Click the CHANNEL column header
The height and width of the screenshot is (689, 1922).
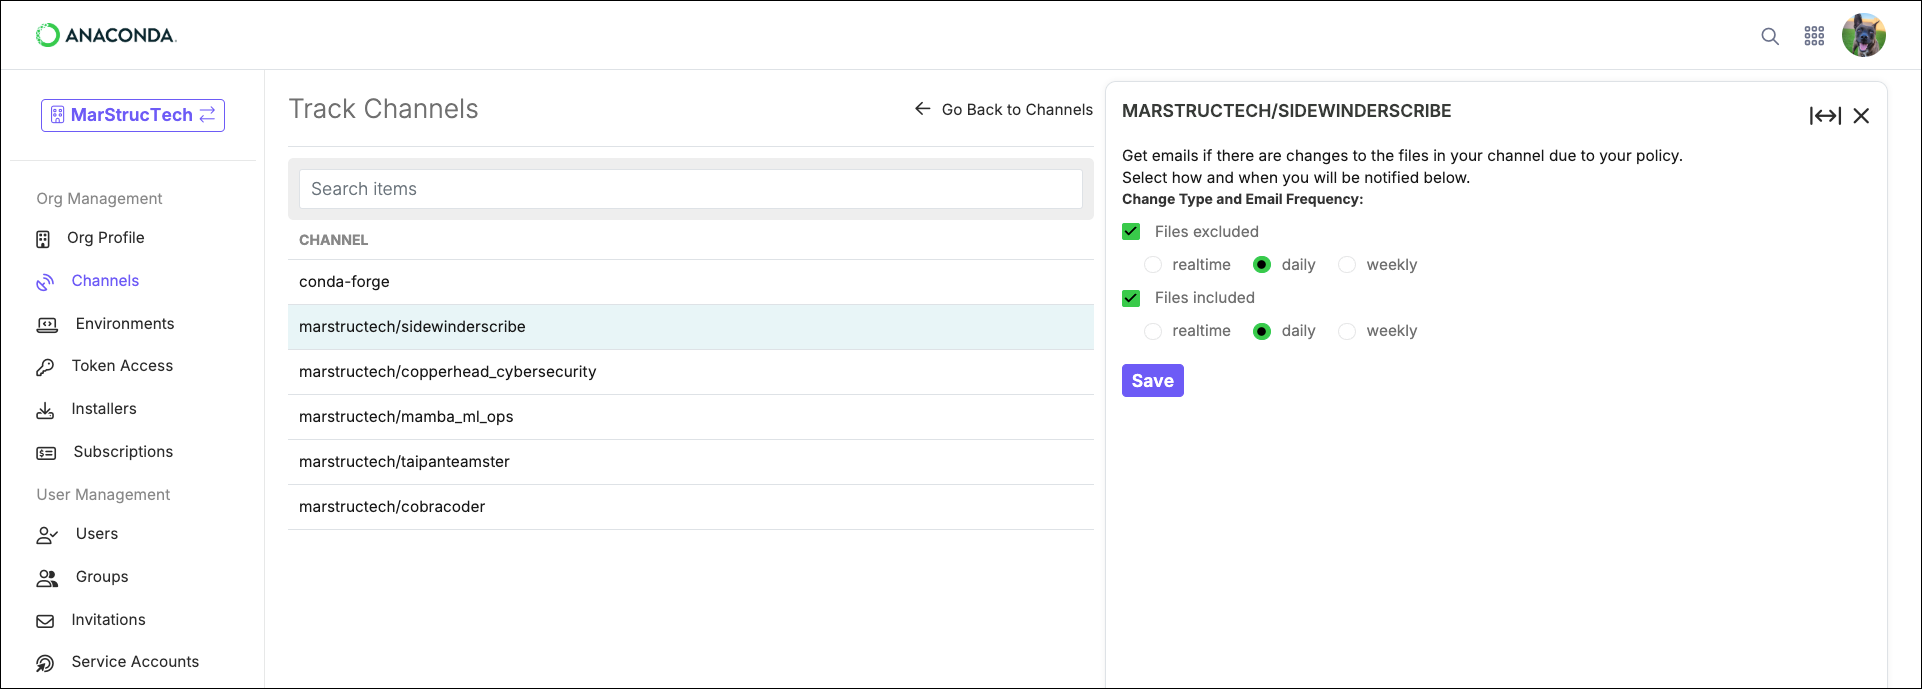[333, 240]
